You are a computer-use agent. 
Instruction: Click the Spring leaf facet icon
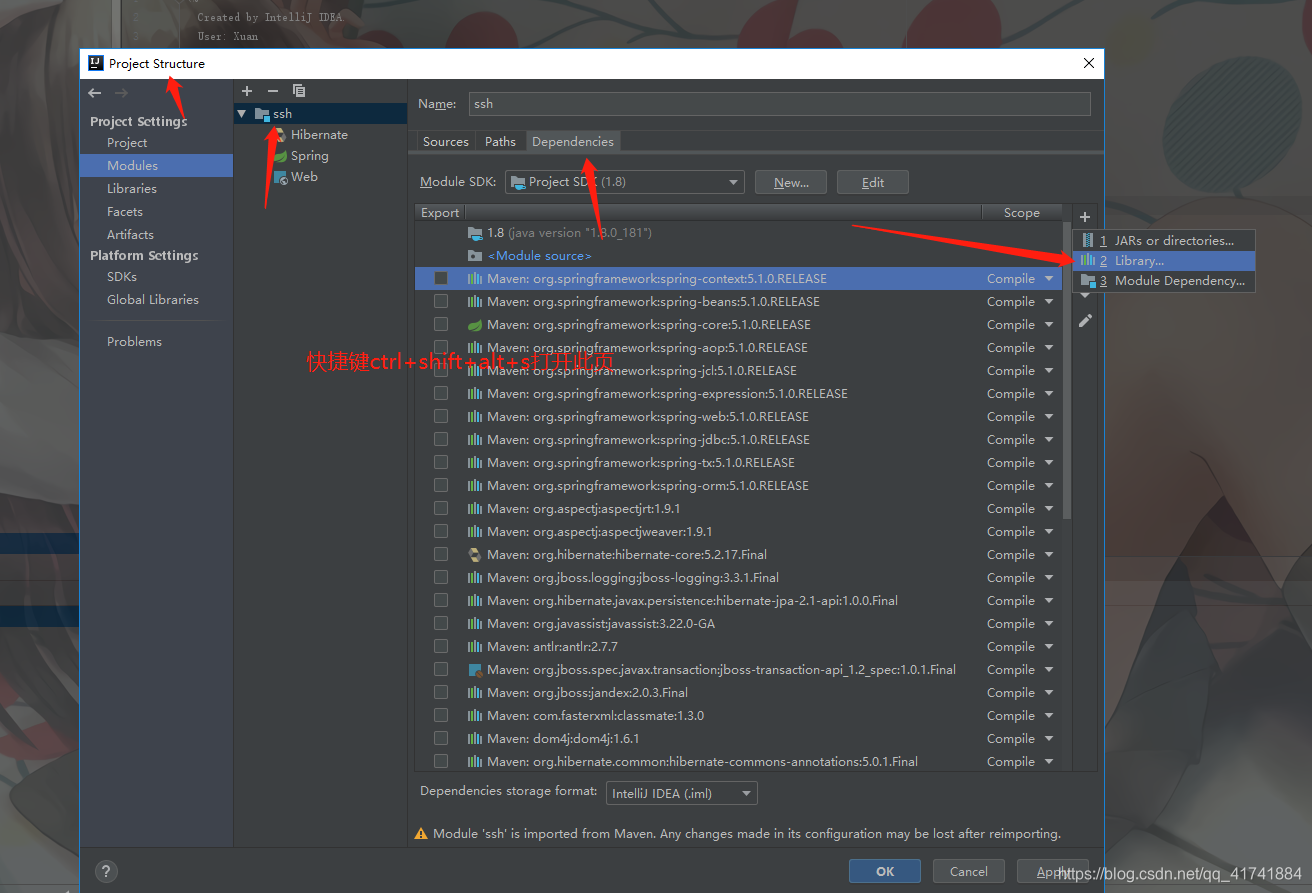pos(281,156)
